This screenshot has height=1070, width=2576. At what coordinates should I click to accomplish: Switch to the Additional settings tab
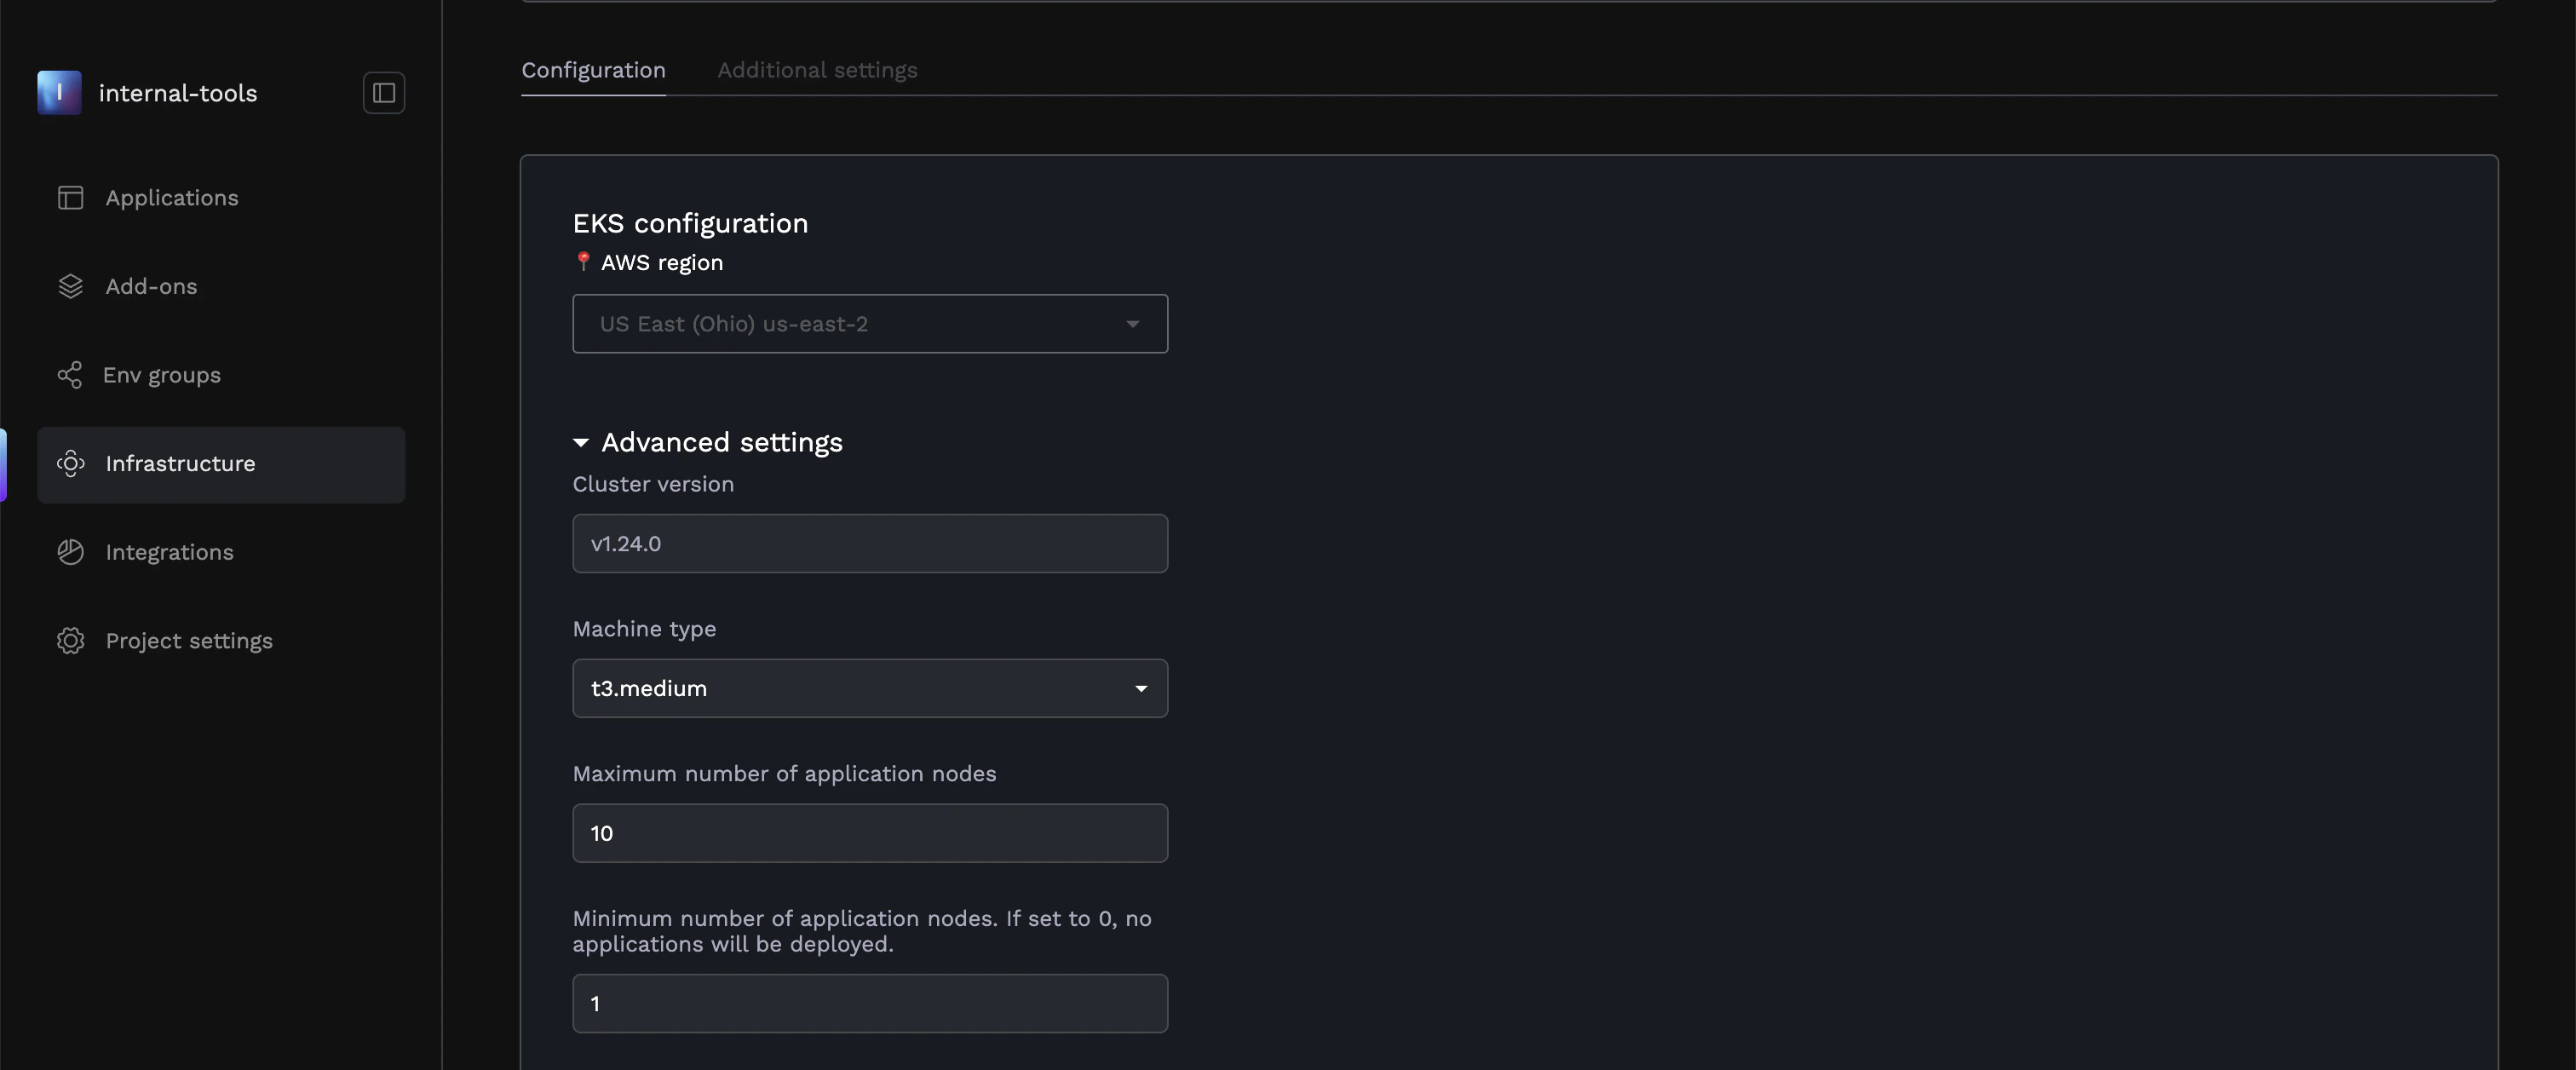[x=816, y=69]
